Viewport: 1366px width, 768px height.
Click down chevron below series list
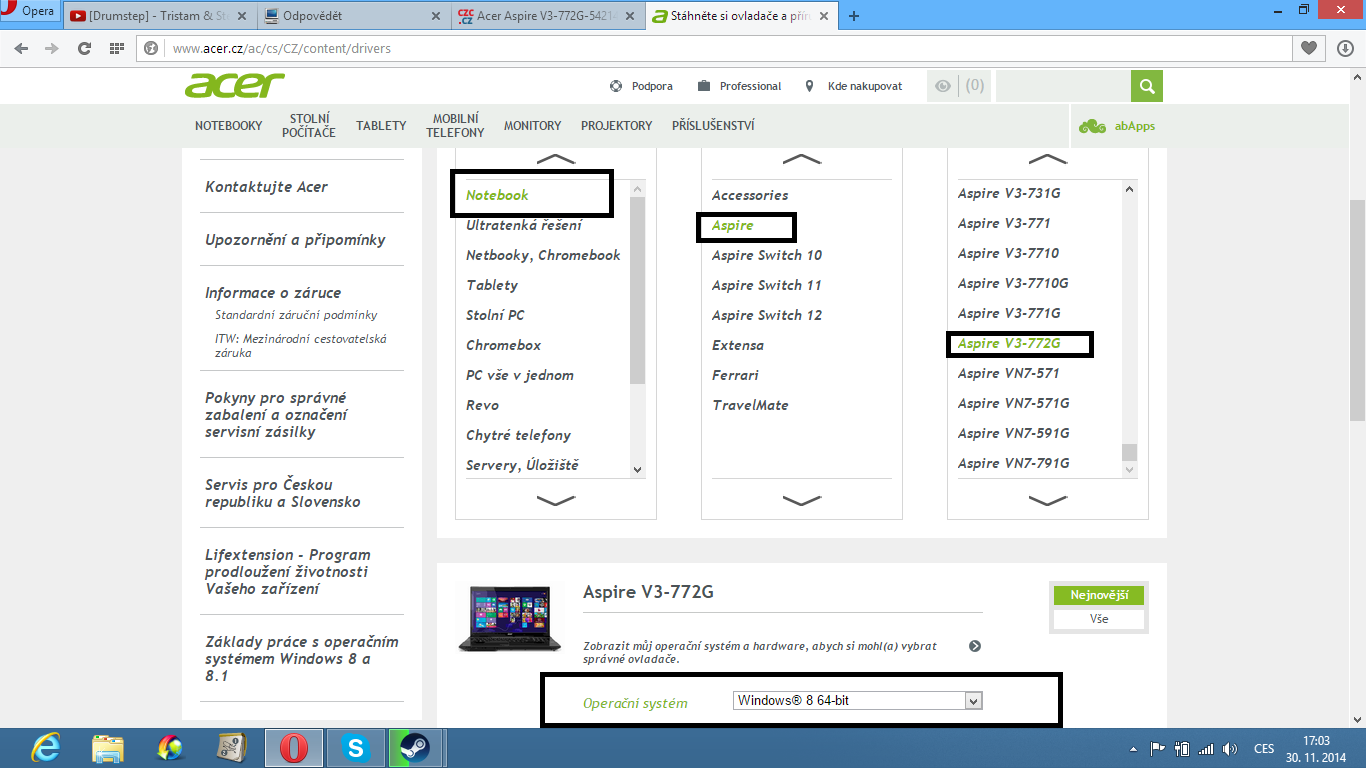pos(801,500)
